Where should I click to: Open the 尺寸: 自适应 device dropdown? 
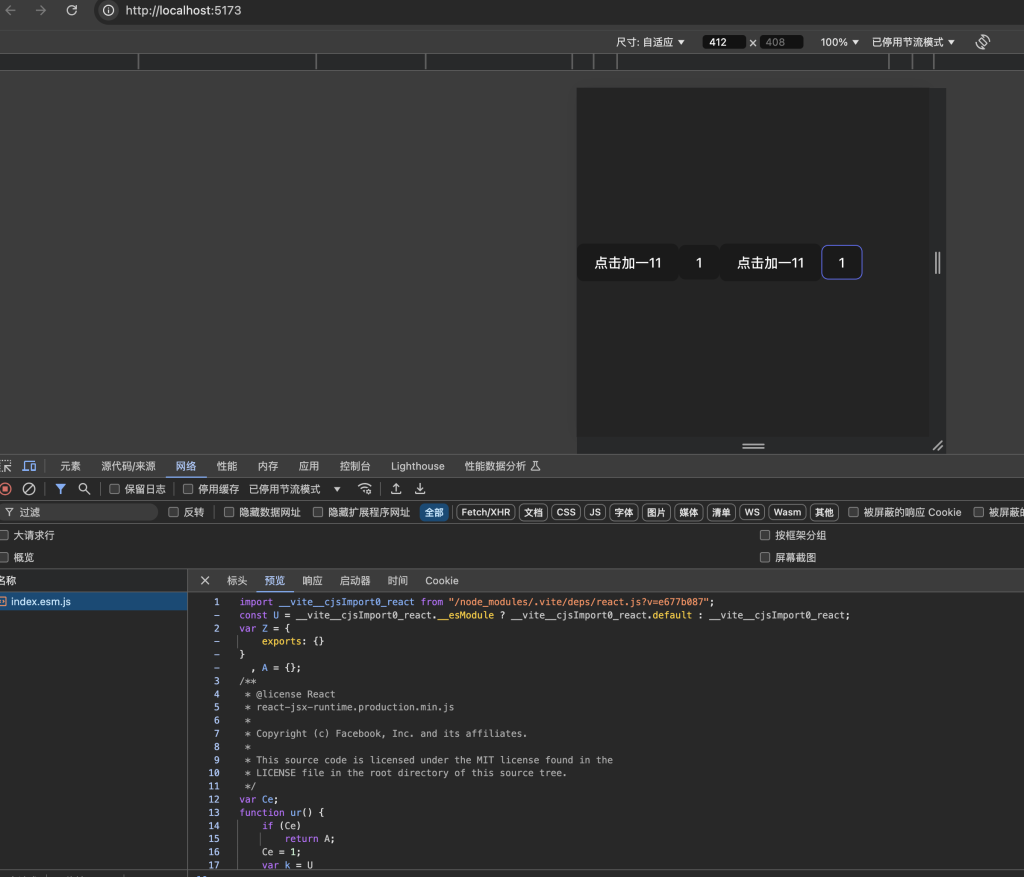click(x=650, y=42)
